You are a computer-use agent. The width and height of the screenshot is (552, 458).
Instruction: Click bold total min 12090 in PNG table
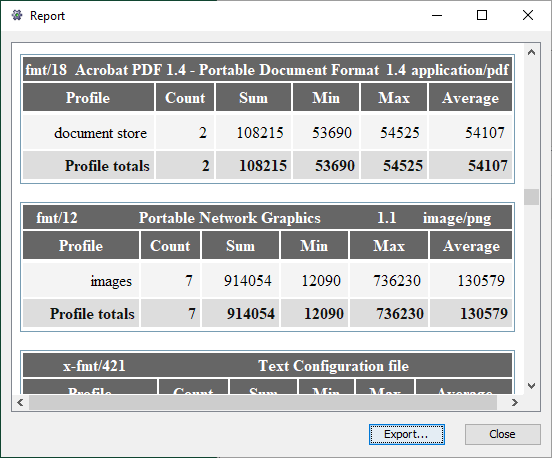(314, 313)
